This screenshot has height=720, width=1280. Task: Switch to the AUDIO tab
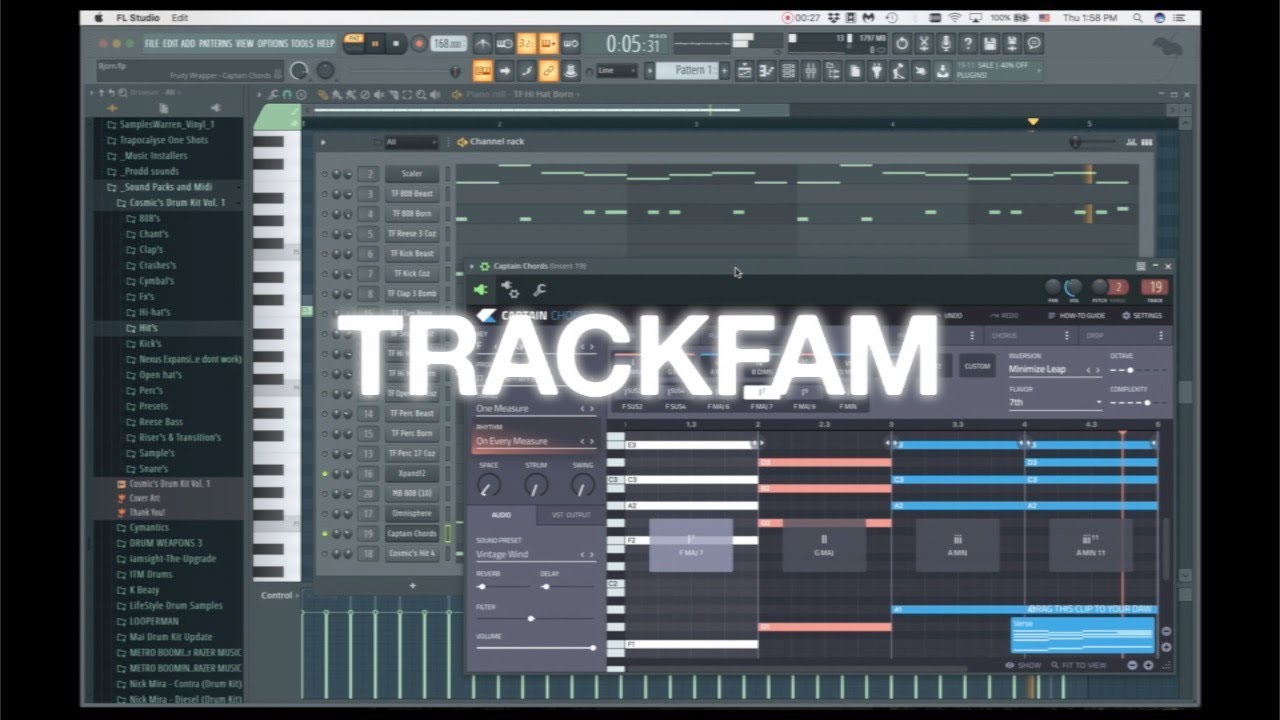501,515
